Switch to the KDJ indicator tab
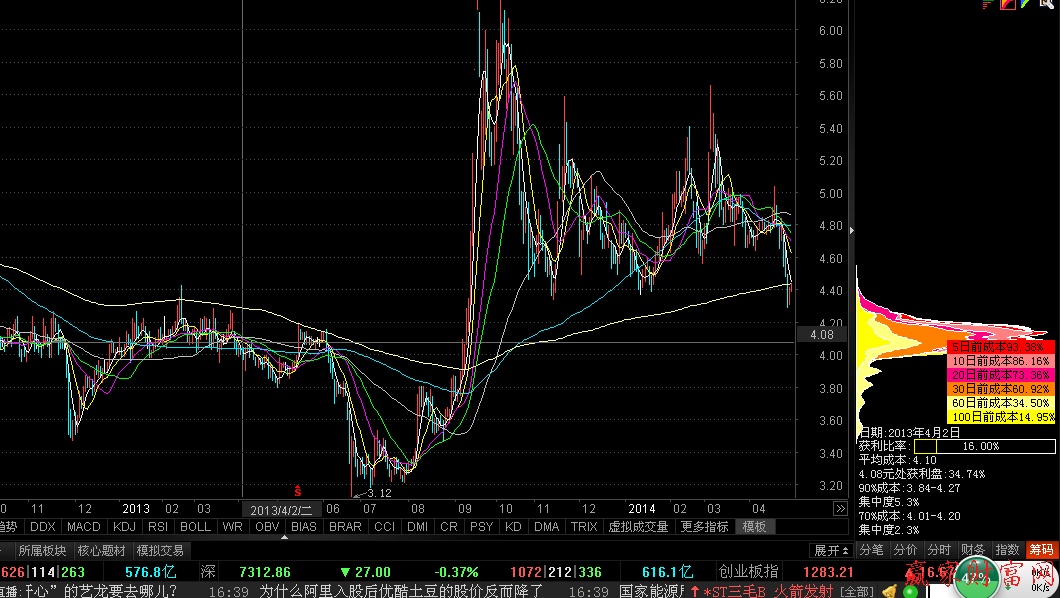This screenshot has width=1060, height=598. [124, 526]
